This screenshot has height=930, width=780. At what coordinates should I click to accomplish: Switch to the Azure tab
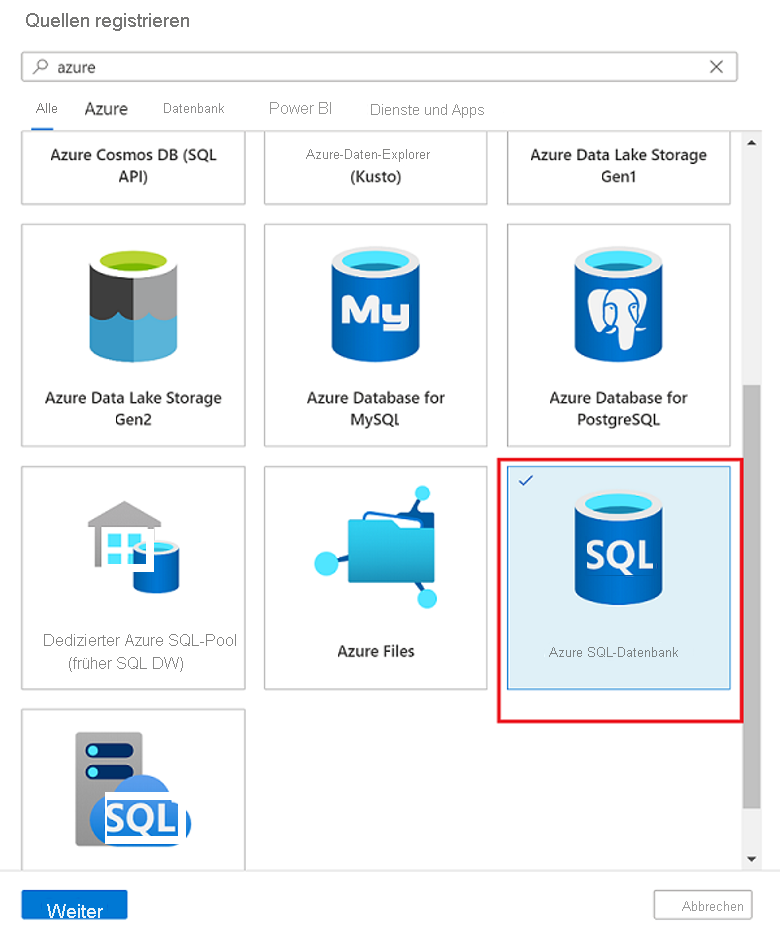106,109
